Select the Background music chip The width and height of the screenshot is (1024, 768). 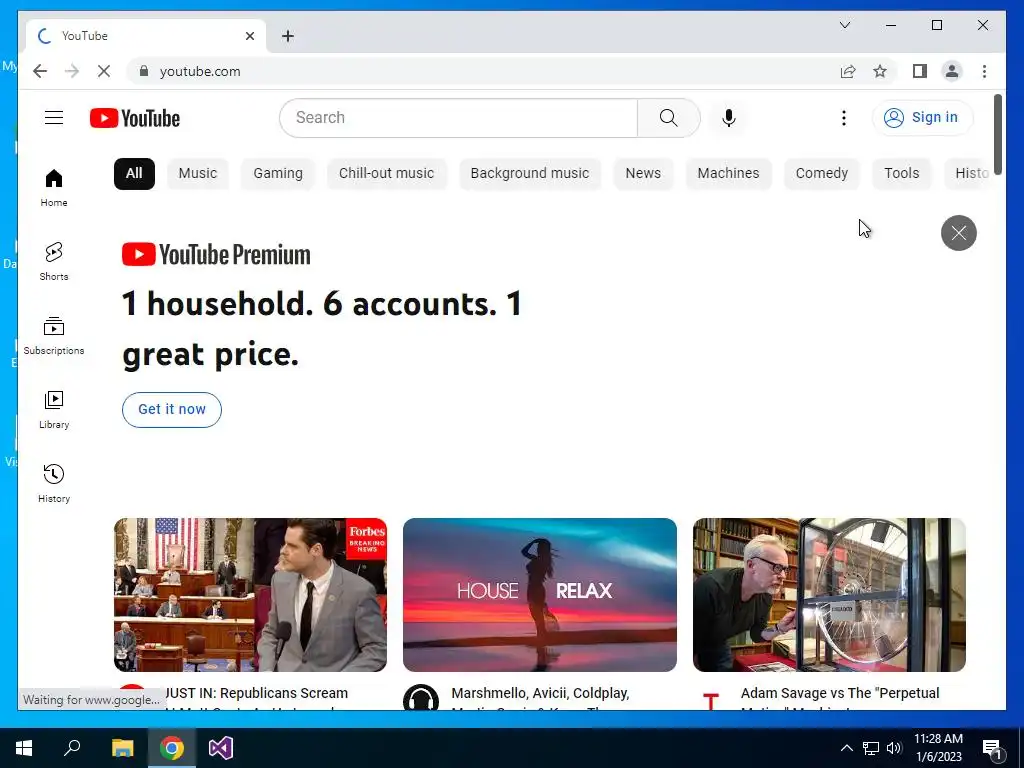point(530,174)
